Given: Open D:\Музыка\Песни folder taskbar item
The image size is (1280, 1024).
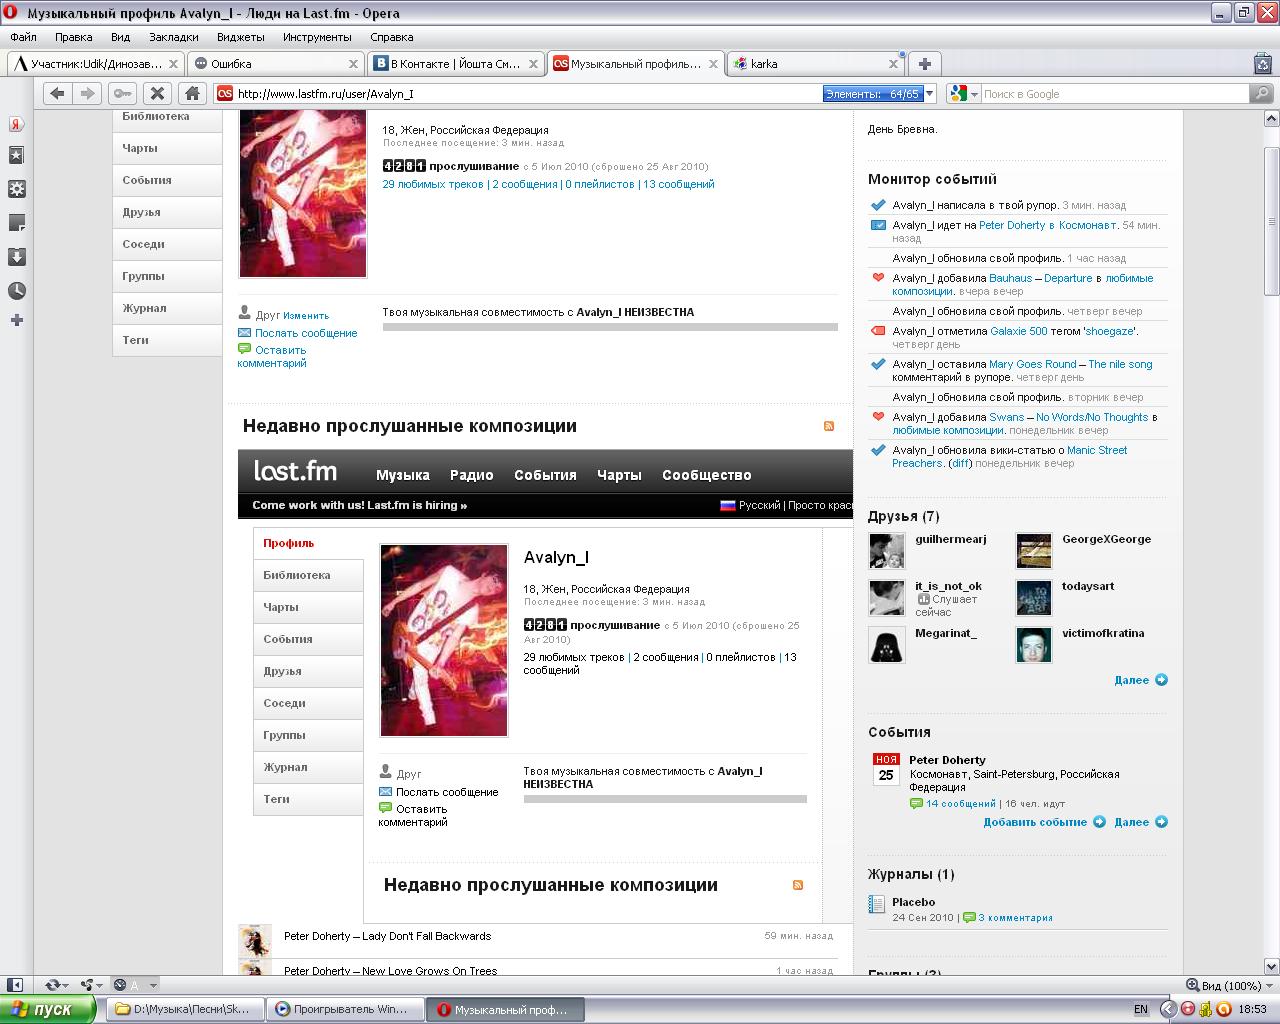Looking at the screenshot, I should point(184,1009).
